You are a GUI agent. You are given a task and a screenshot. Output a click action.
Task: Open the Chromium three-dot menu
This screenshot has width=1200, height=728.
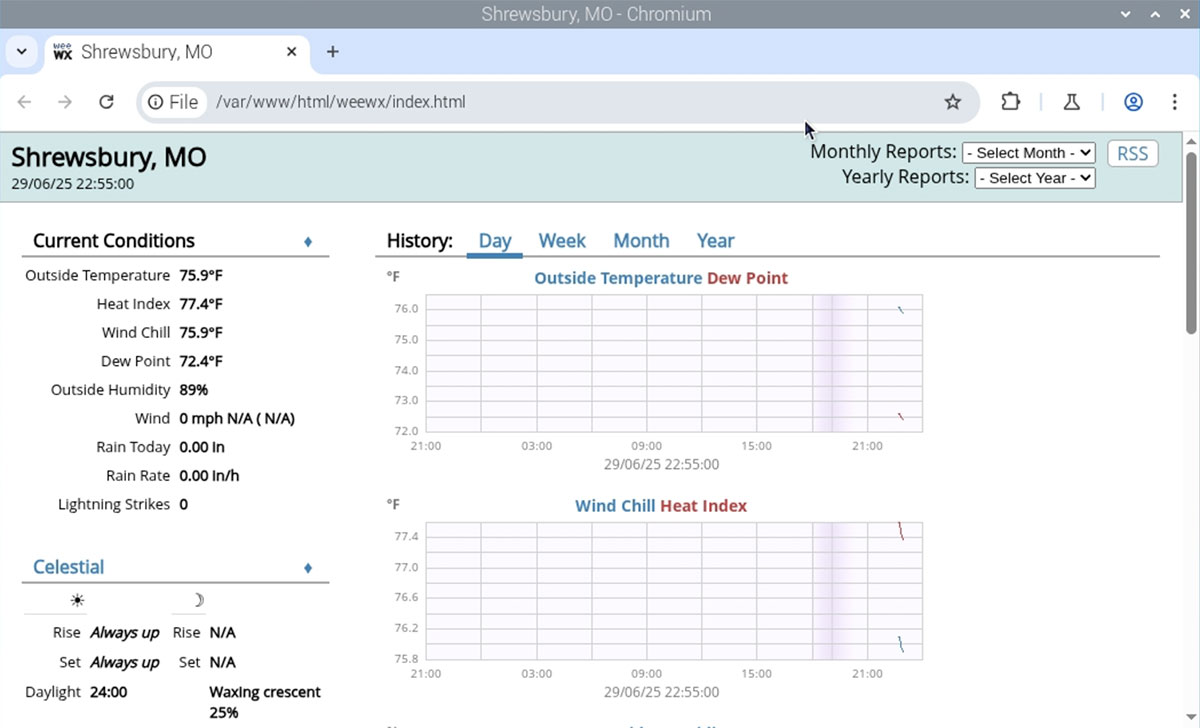[x=1174, y=102]
